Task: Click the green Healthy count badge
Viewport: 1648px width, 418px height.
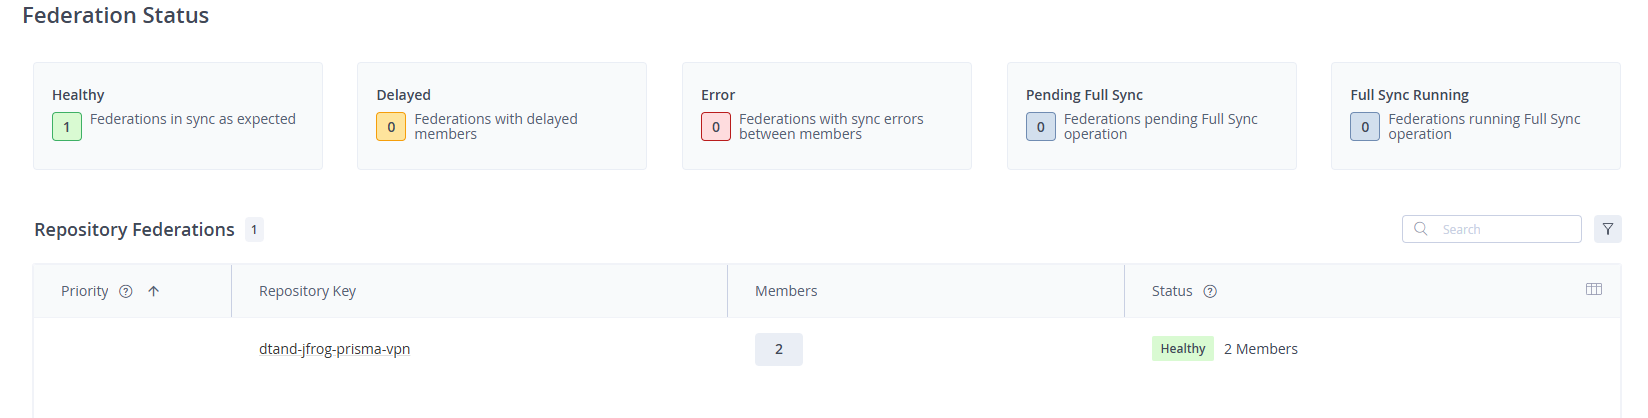Action: [x=67, y=127]
